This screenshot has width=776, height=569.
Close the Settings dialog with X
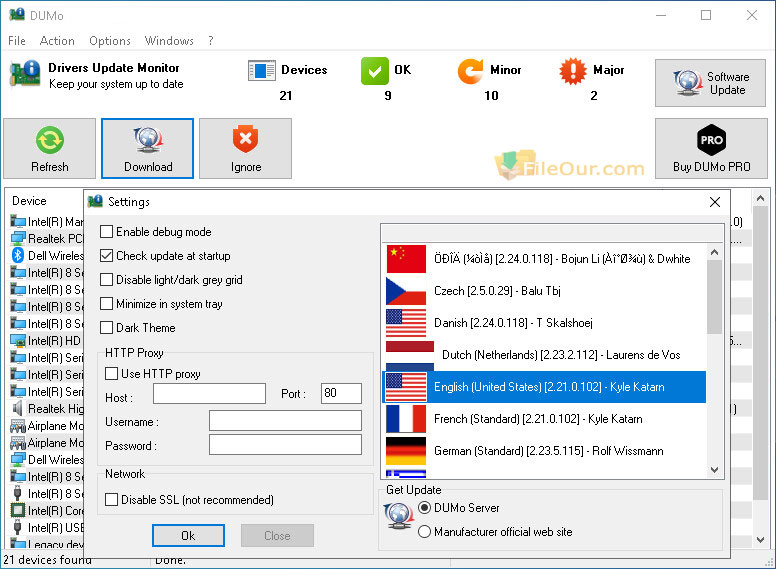[x=715, y=202]
